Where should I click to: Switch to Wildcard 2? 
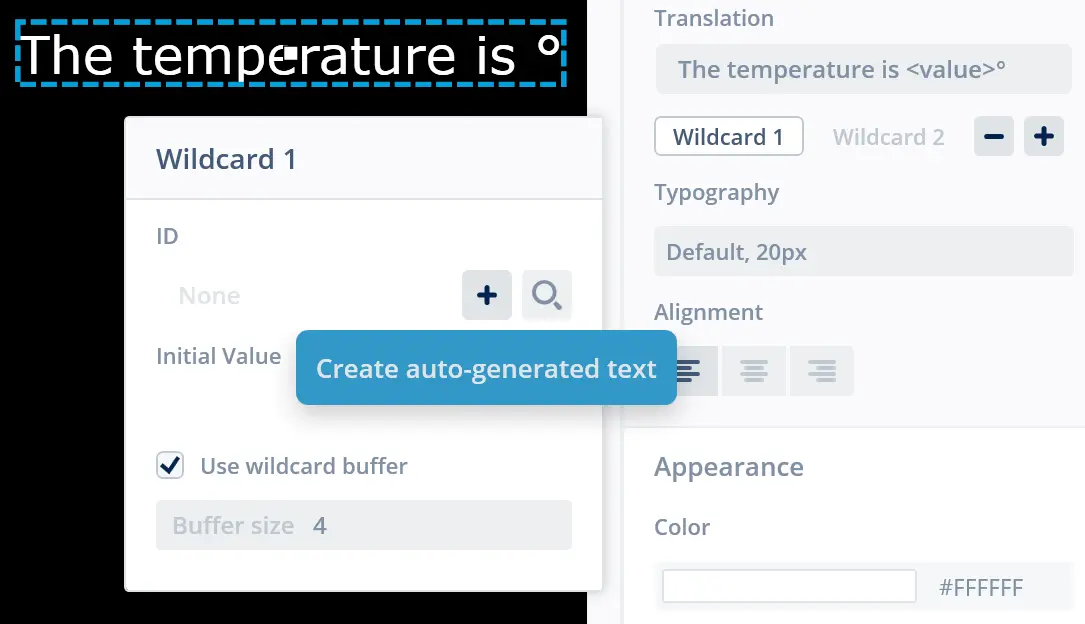[x=888, y=137]
